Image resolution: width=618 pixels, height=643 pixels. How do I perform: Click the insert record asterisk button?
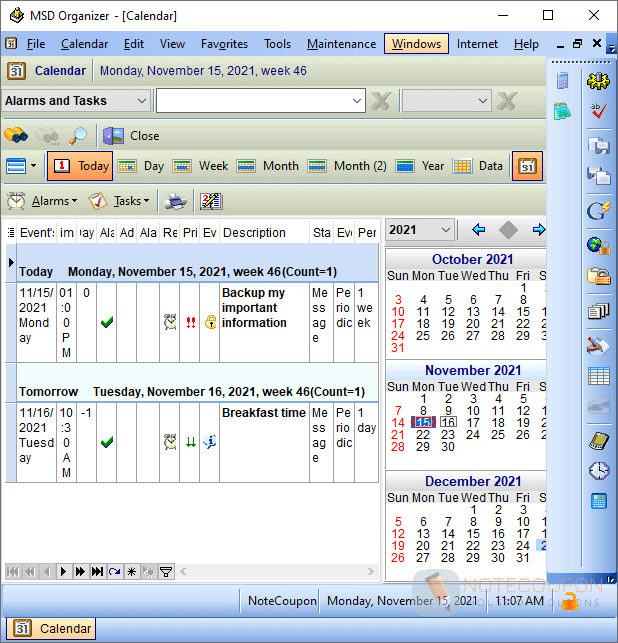click(132, 571)
